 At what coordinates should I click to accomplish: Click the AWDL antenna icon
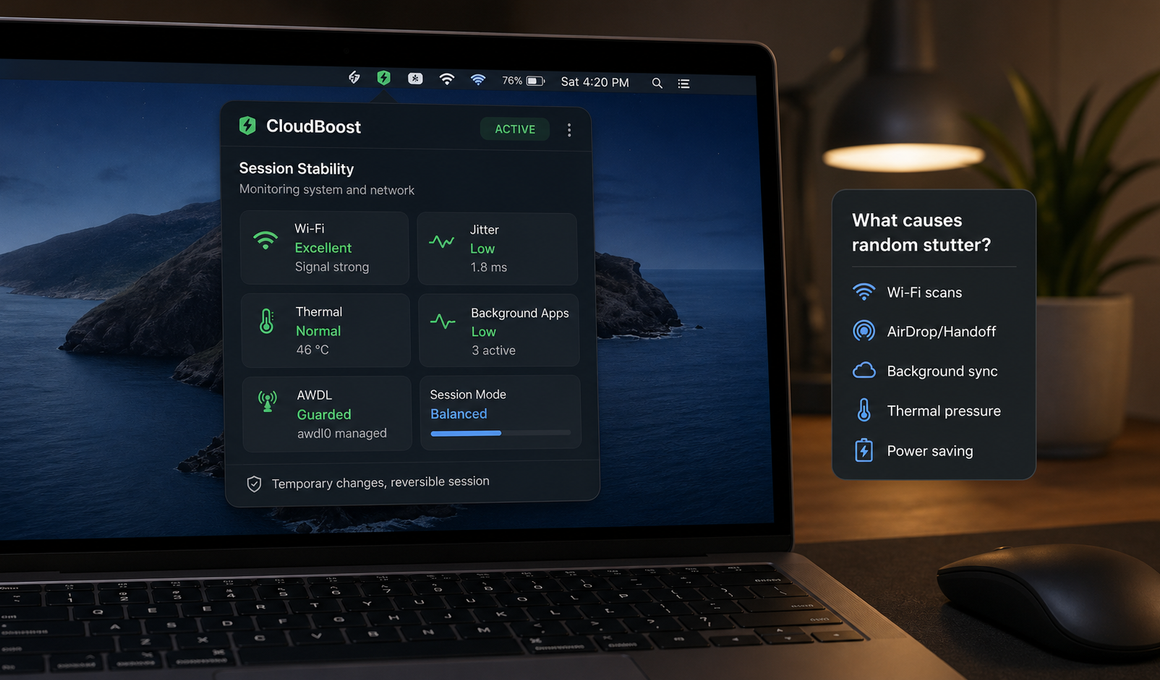[268, 401]
